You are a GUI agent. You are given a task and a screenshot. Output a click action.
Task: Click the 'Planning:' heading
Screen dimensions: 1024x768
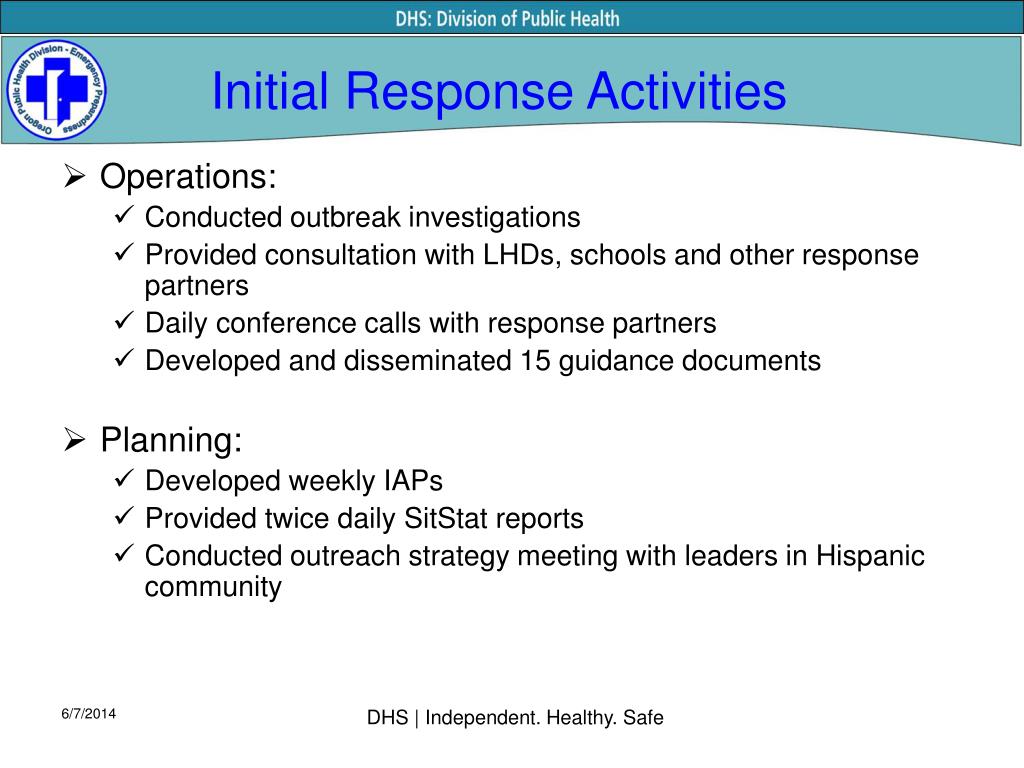(x=171, y=440)
